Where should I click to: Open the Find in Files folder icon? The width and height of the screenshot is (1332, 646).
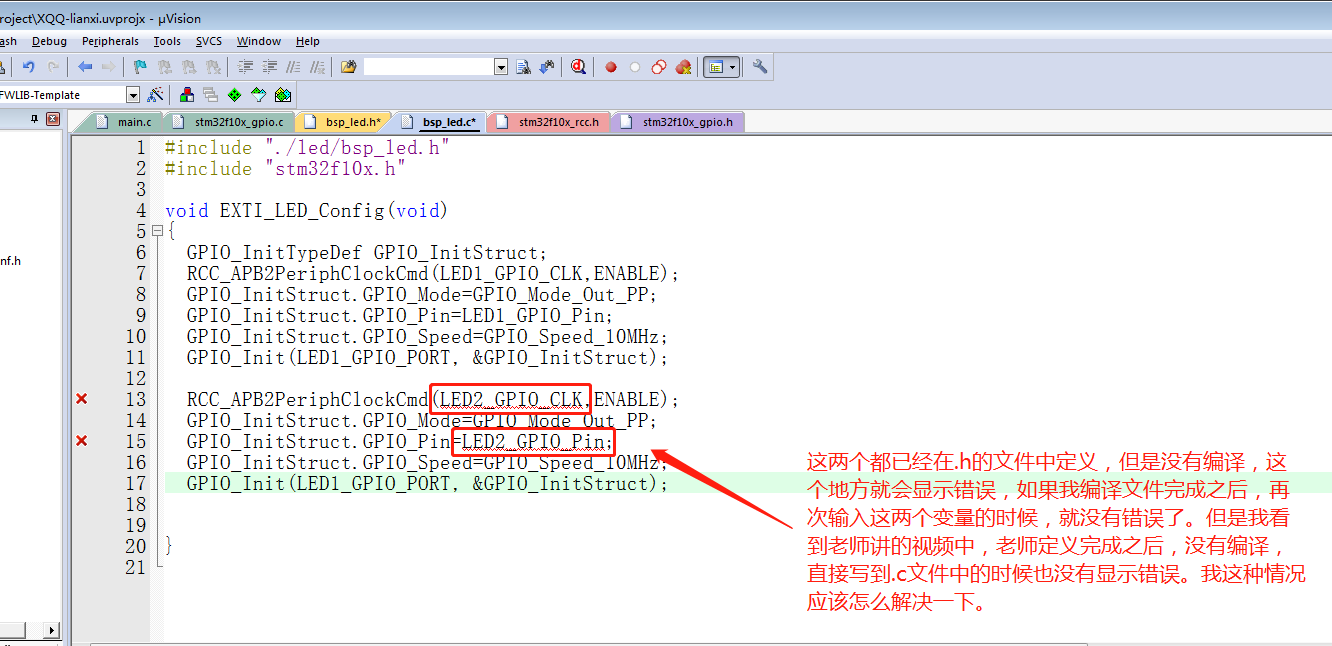point(348,67)
